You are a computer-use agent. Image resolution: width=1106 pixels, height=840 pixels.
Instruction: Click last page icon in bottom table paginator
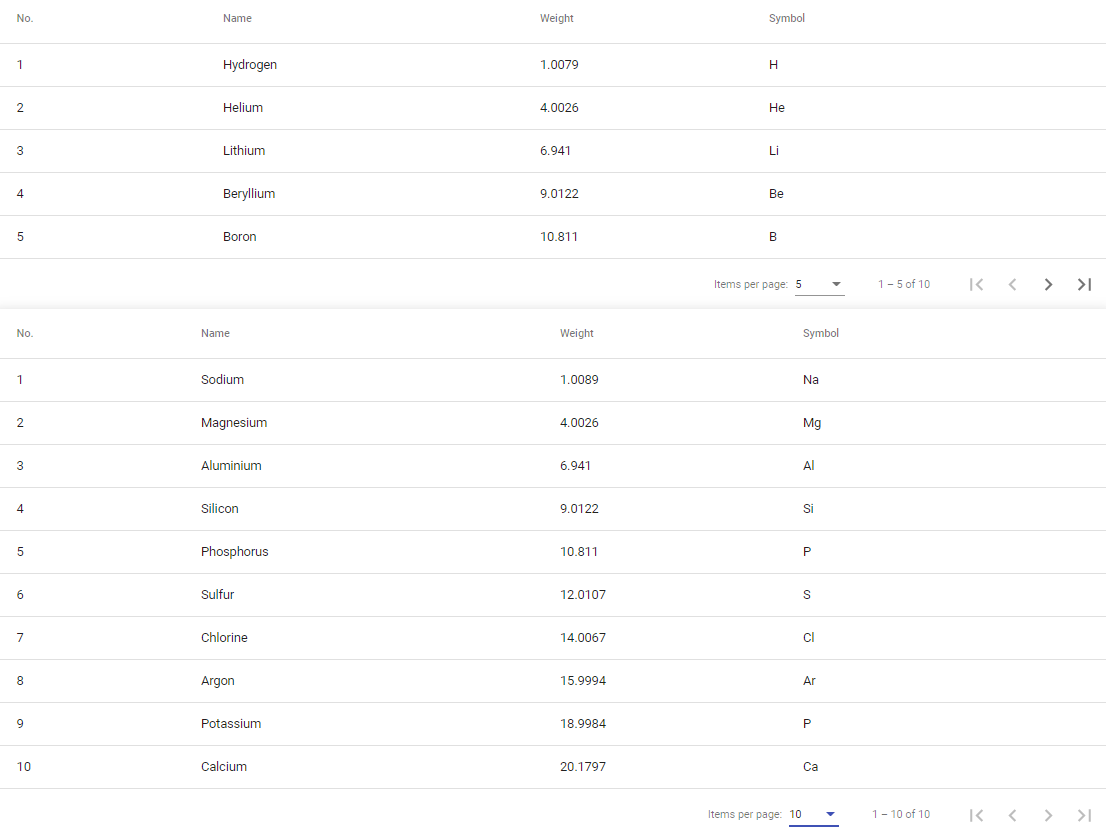pos(1084,815)
